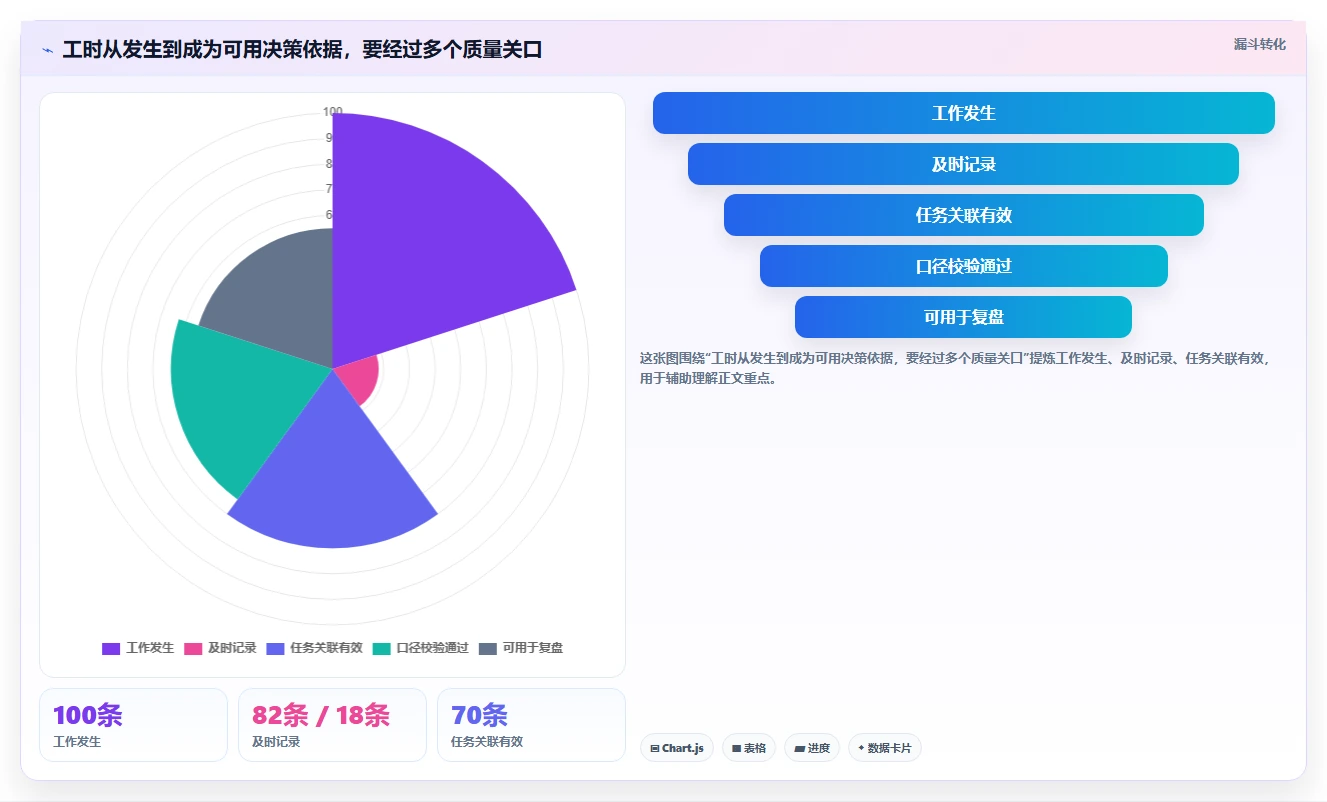Click the 可用于复盘 funnel bar

point(964,317)
